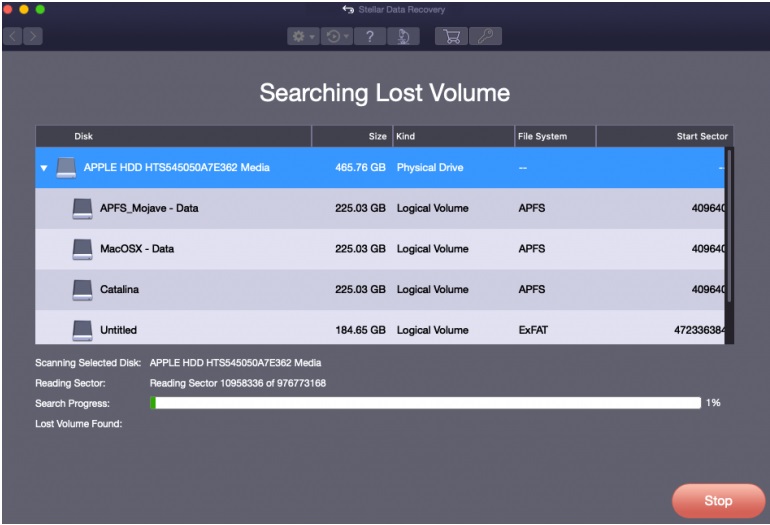Go back with the left arrow
The height and width of the screenshot is (525, 770).
(x=13, y=36)
